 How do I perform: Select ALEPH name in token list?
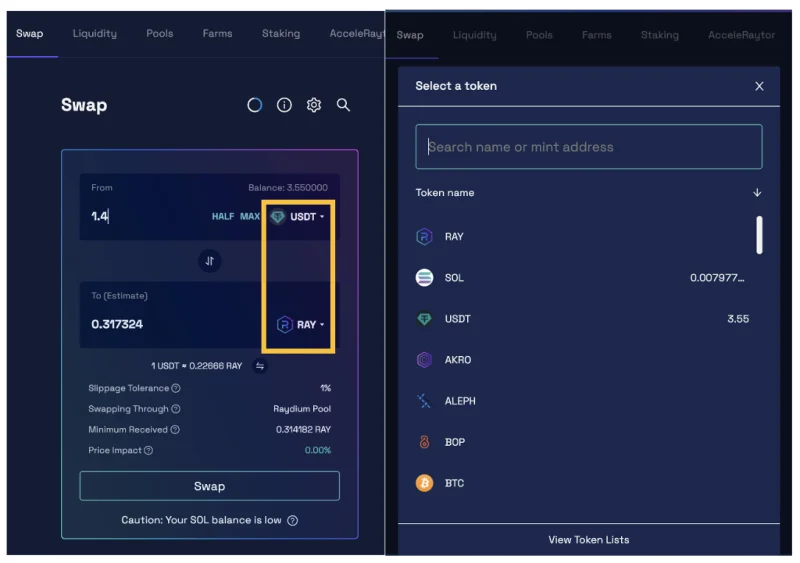pyautogui.click(x=460, y=401)
